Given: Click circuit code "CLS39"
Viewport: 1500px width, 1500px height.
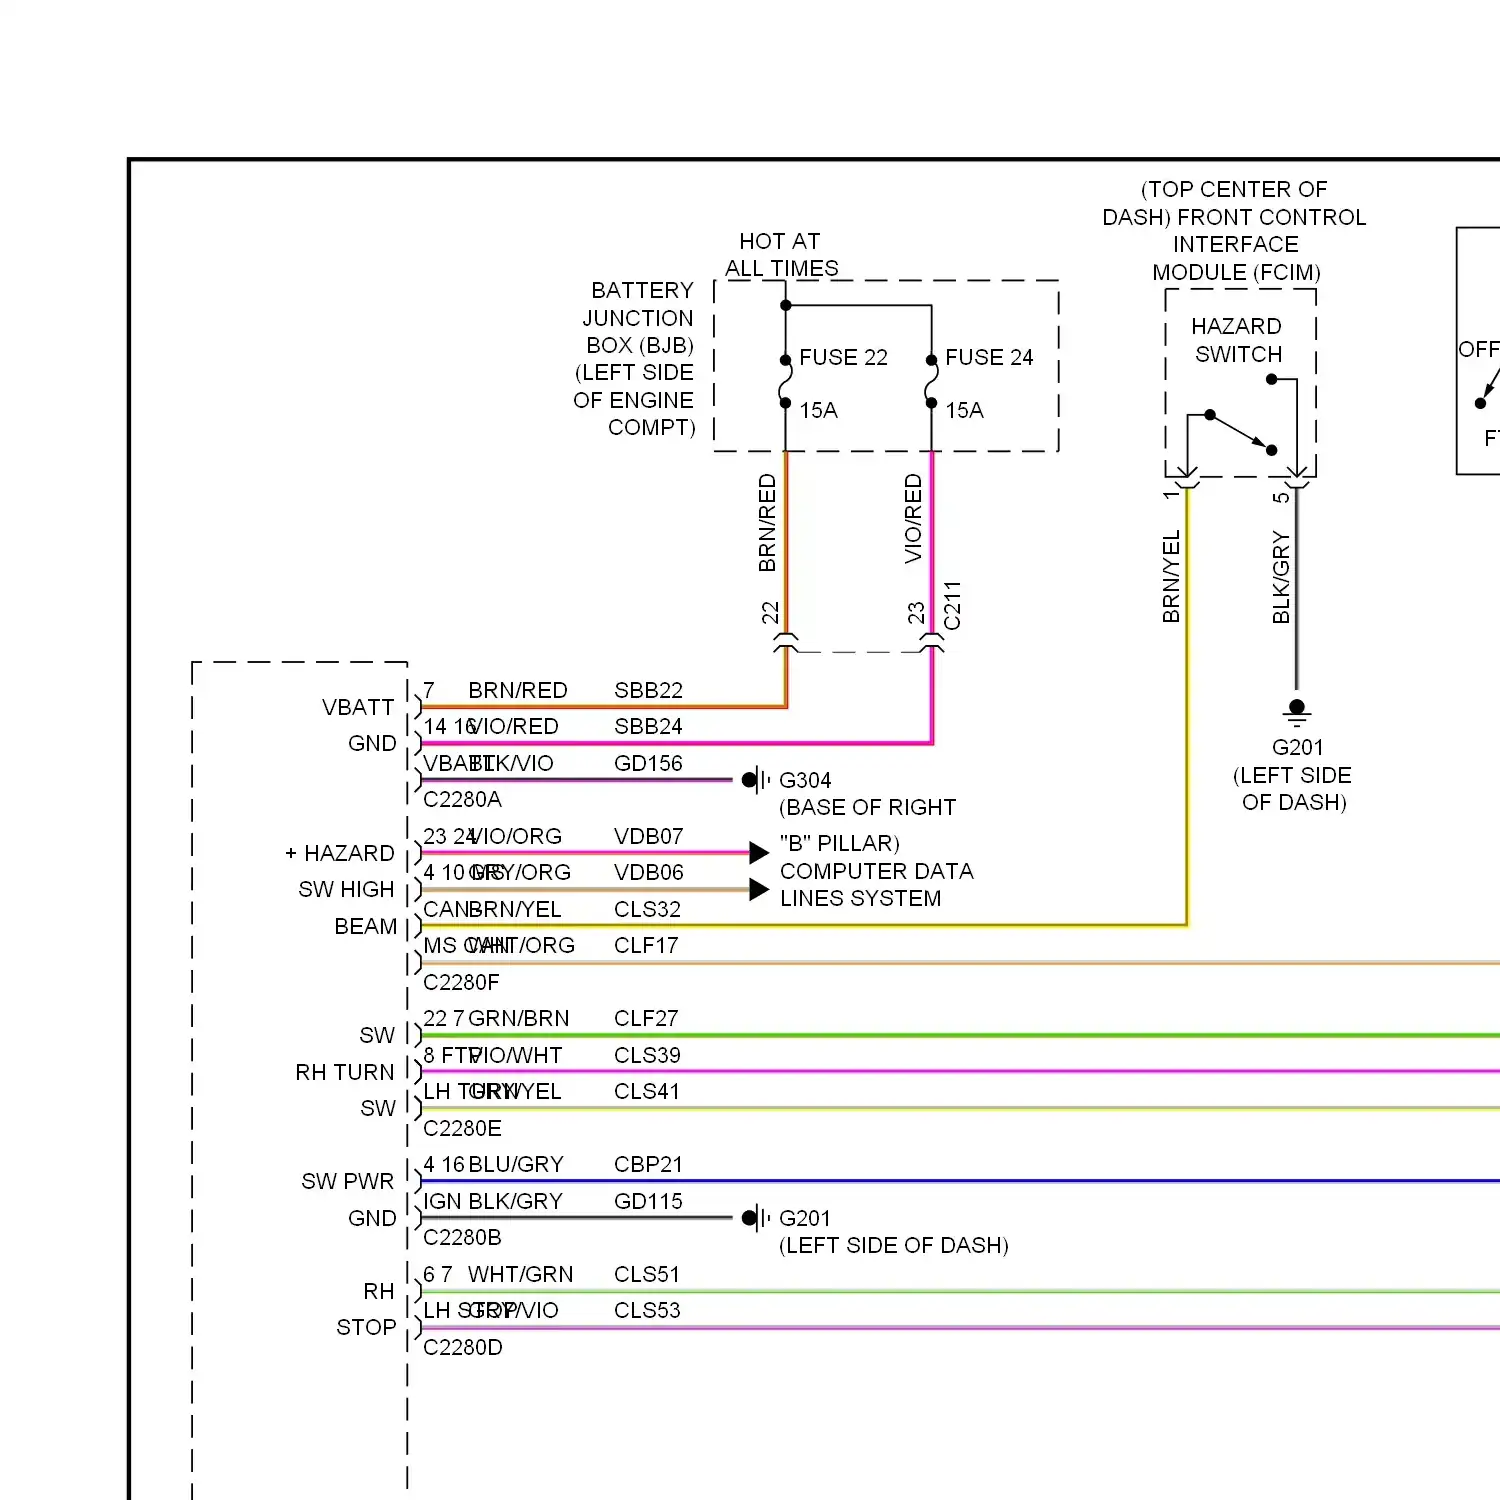Looking at the screenshot, I should point(647,1055).
